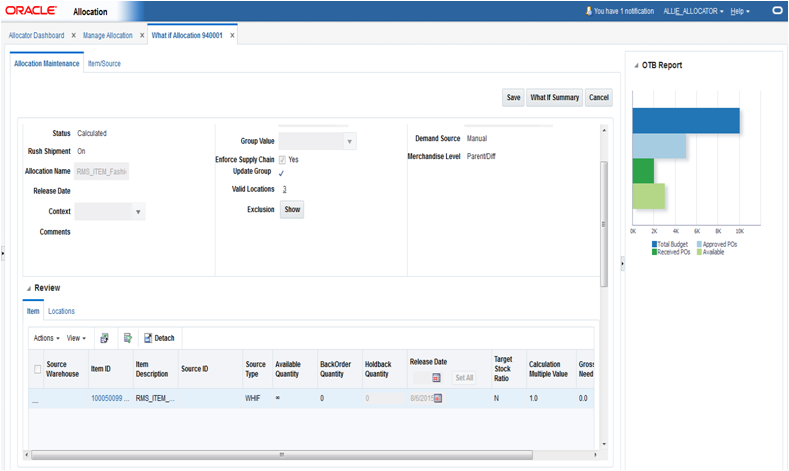The image size is (789, 471).
Task: Click the RMS_ITEM_ description cell
Action: 155,399
